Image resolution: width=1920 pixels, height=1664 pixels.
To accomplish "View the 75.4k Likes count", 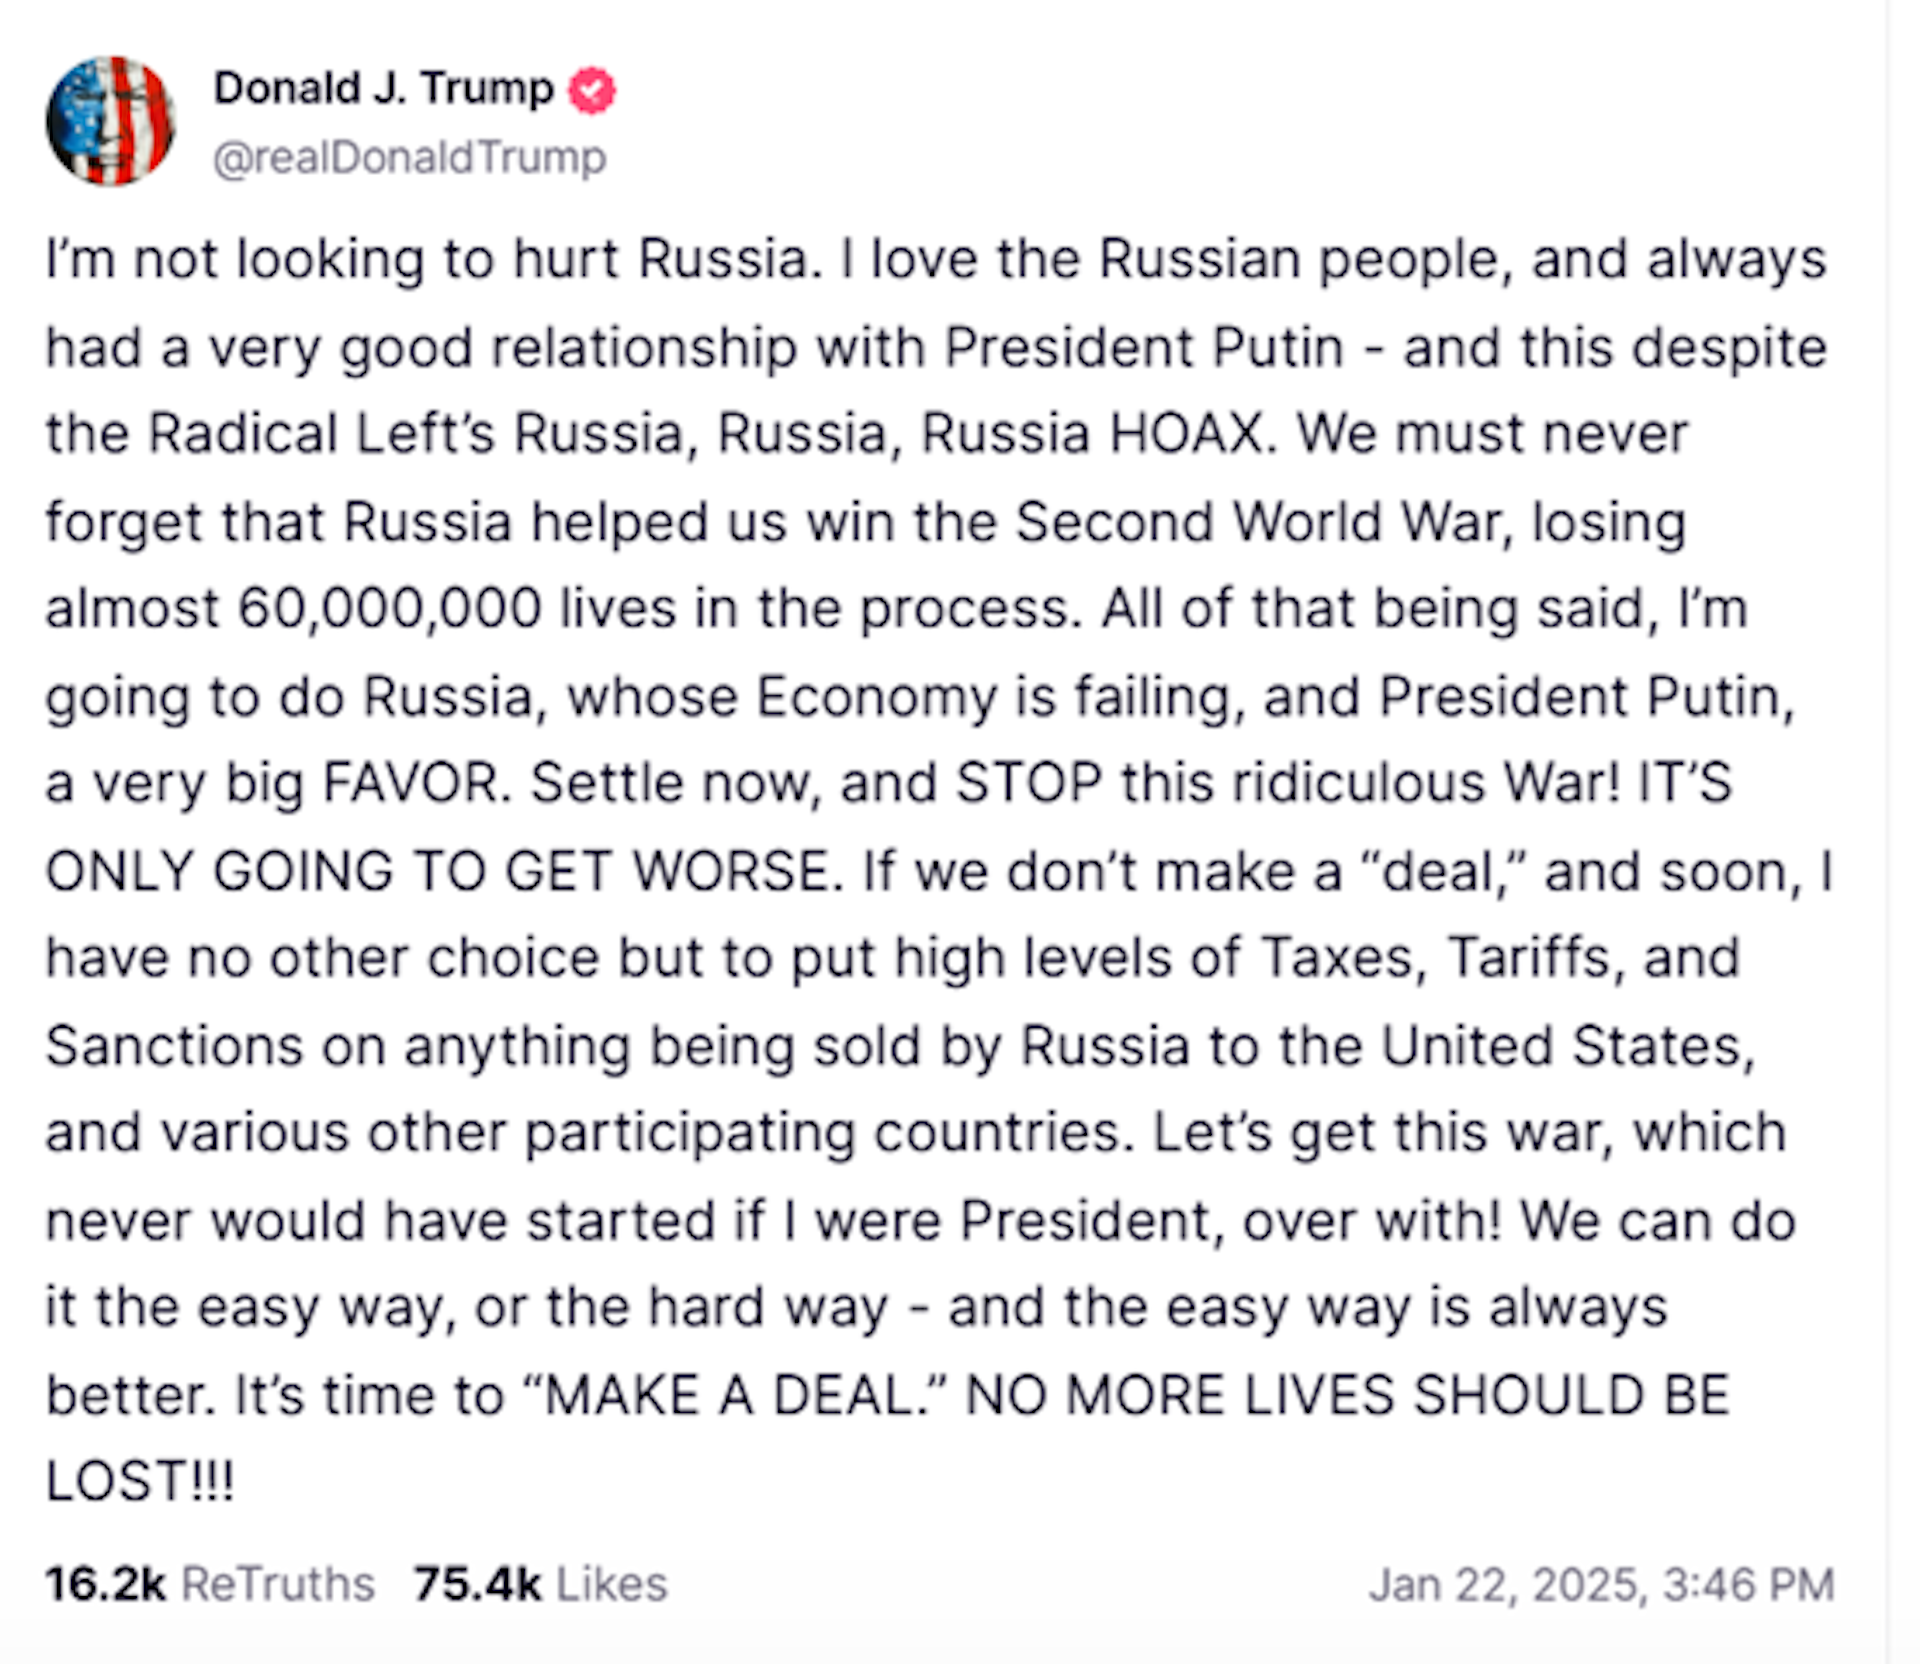I will click(477, 1584).
